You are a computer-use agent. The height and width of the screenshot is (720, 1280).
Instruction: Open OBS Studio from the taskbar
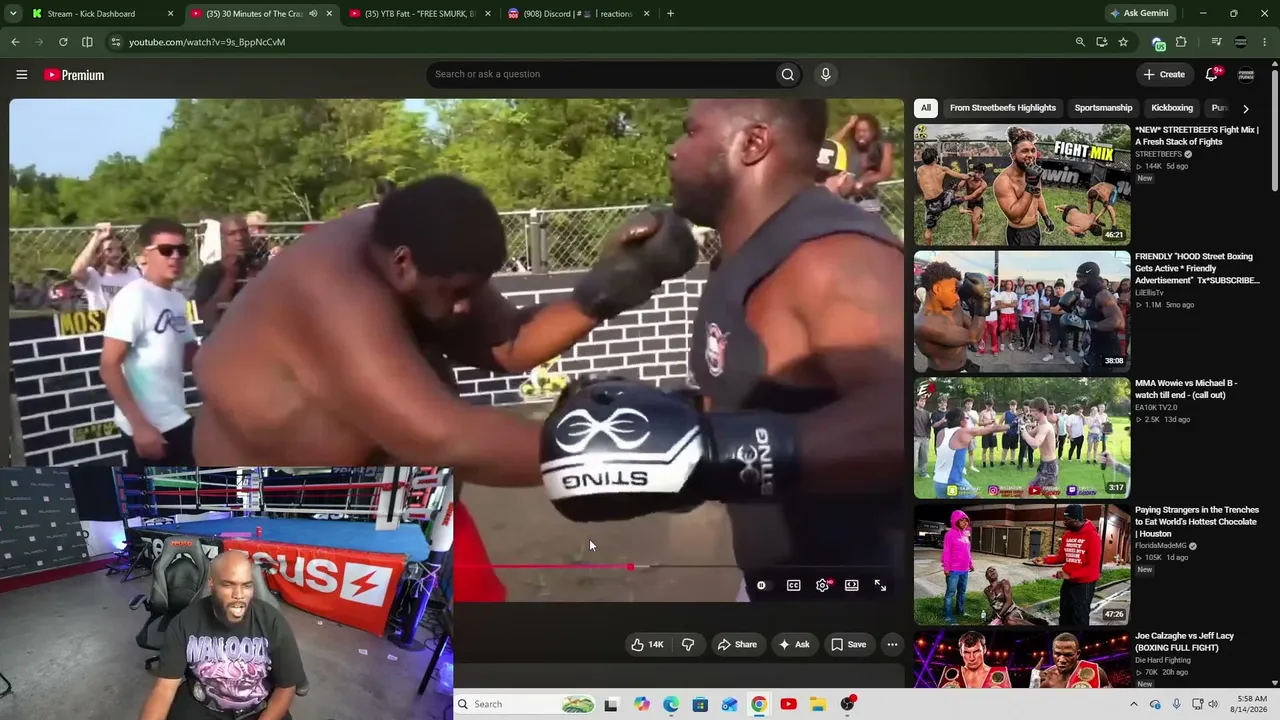tap(847, 704)
